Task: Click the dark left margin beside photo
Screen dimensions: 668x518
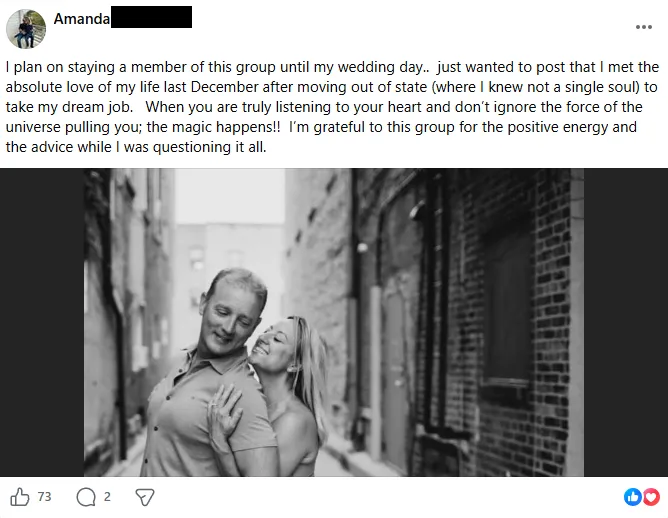Action: point(42,322)
